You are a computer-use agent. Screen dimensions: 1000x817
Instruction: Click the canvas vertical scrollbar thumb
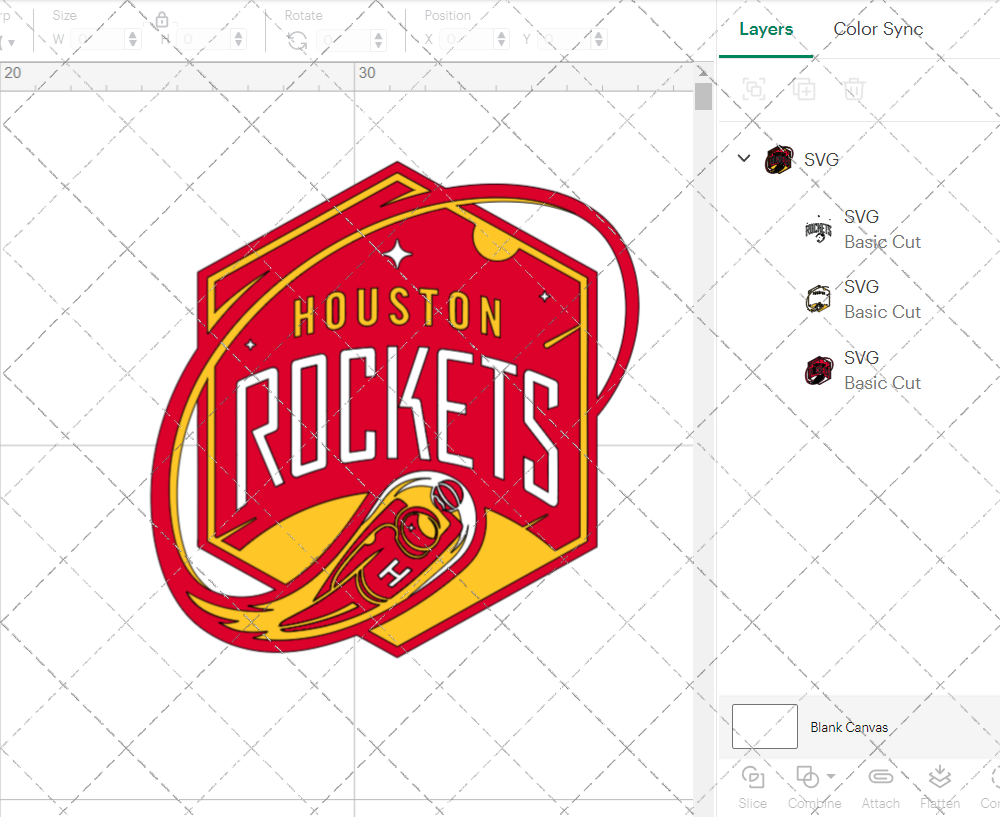click(703, 96)
